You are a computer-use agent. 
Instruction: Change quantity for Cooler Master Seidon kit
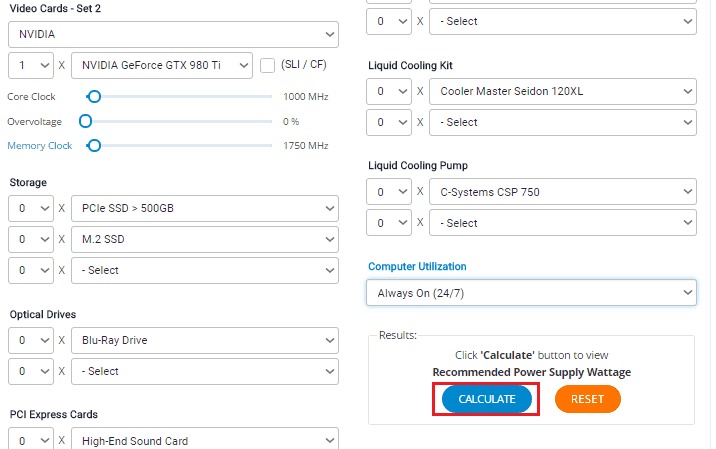click(x=389, y=91)
